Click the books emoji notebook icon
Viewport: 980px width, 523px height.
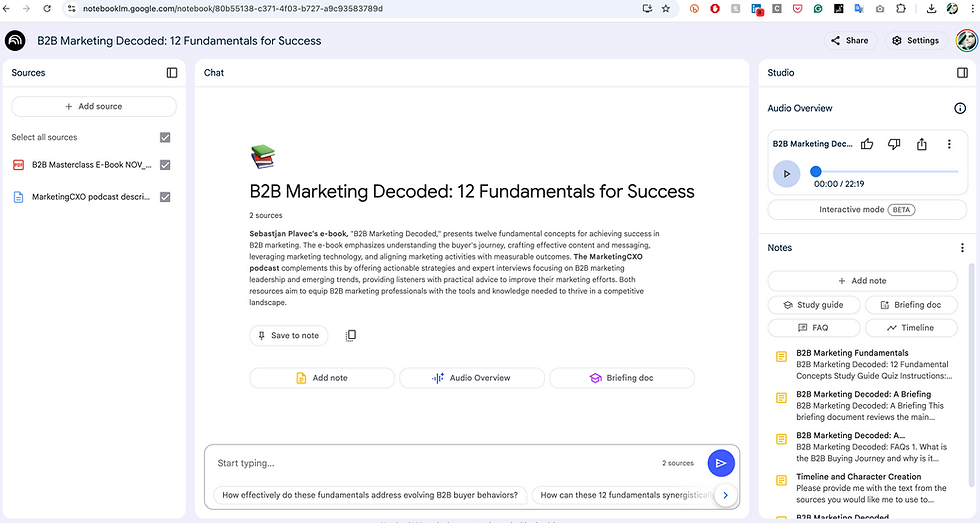262,157
